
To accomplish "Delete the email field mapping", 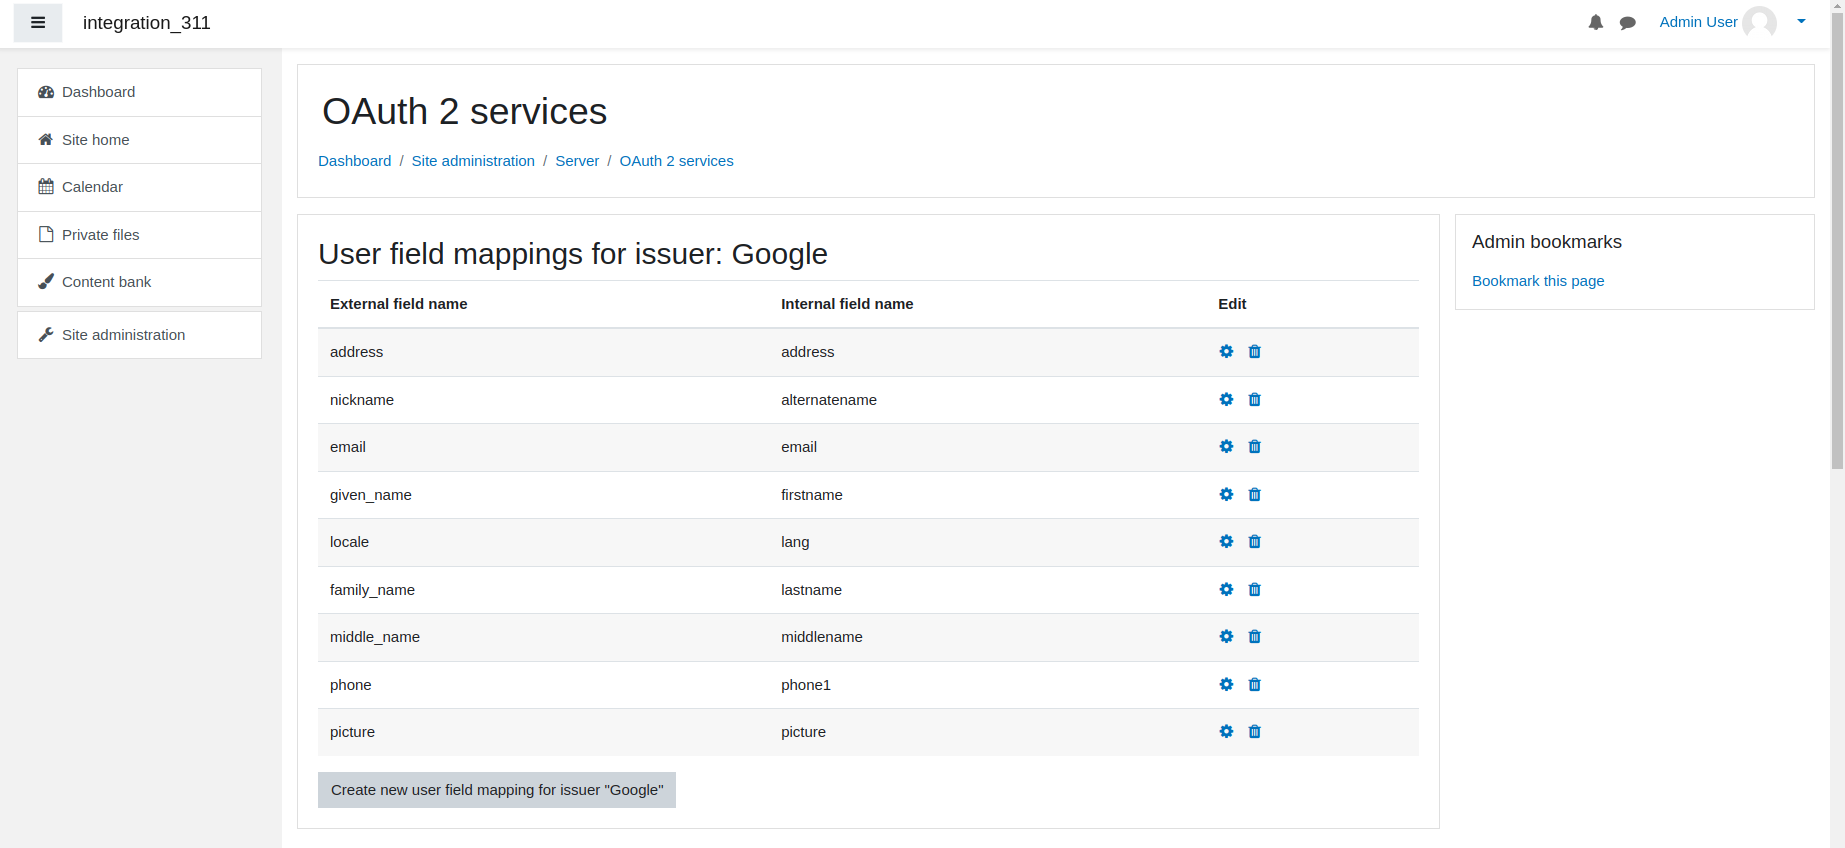I will tap(1255, 447).
